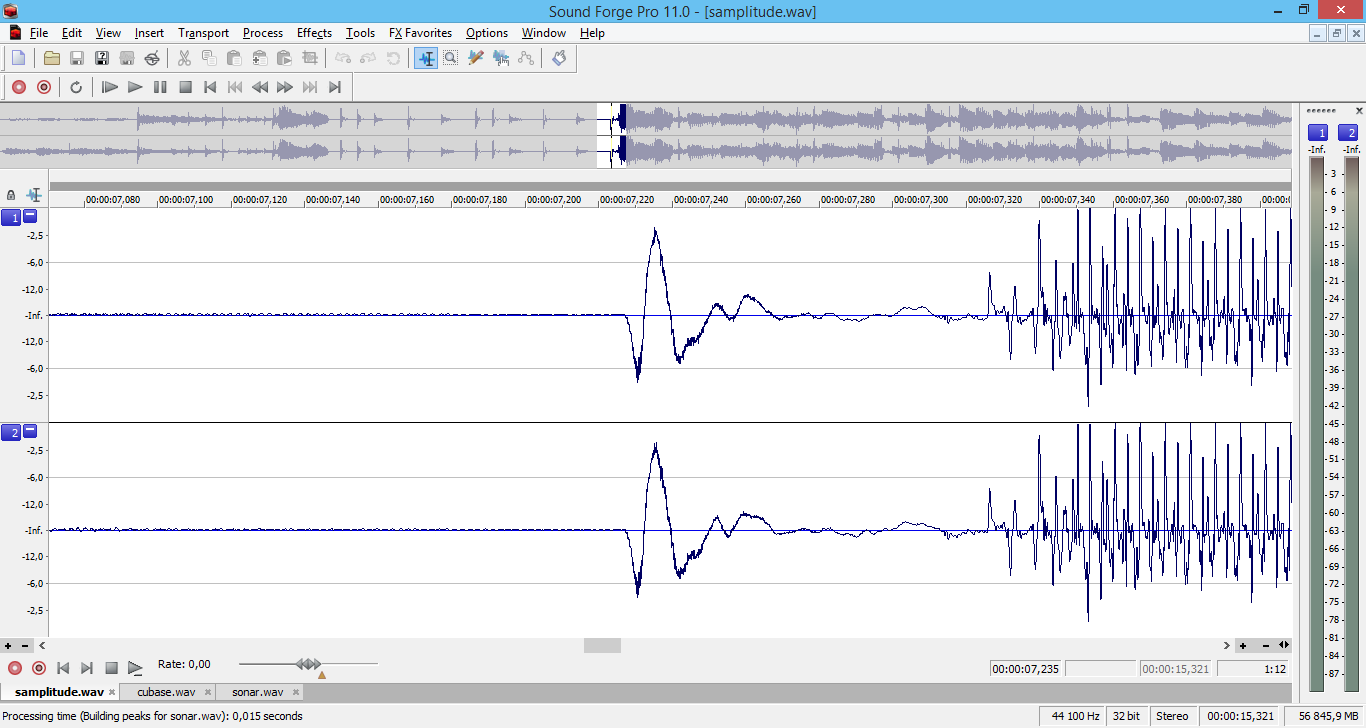Click Fast Forward in transport toolbar

285,87
